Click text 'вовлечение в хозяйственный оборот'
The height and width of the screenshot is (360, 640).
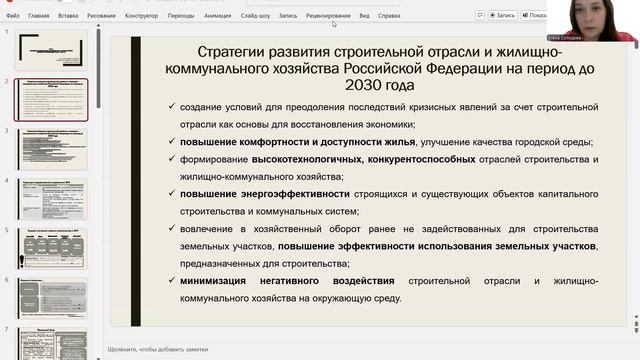(270, 229)
